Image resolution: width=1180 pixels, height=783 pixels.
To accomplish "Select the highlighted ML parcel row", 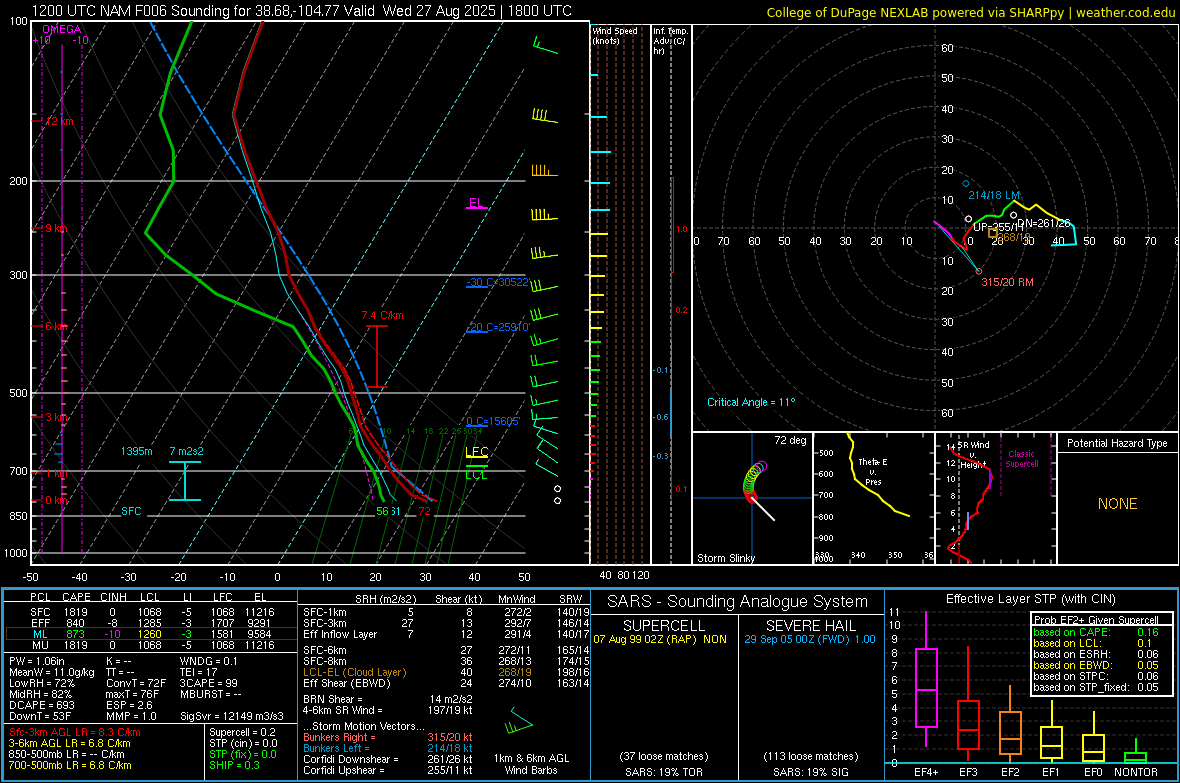I will point(151,634).
